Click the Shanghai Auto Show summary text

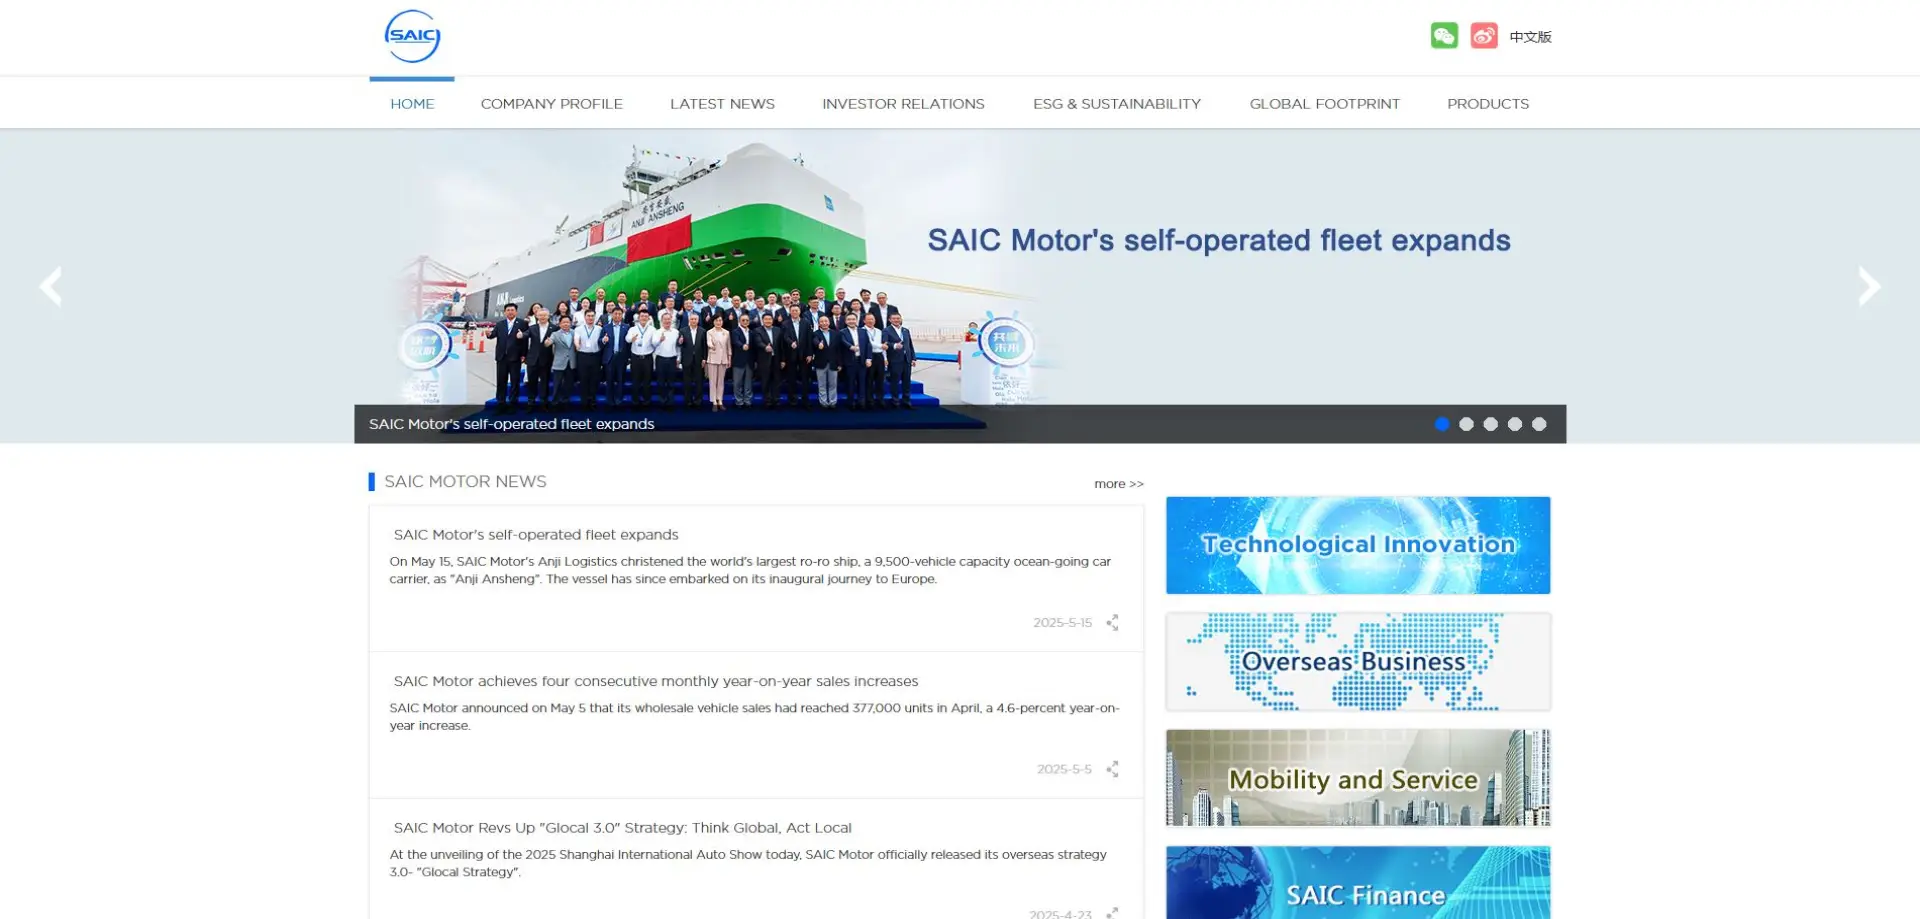[748, 863]
